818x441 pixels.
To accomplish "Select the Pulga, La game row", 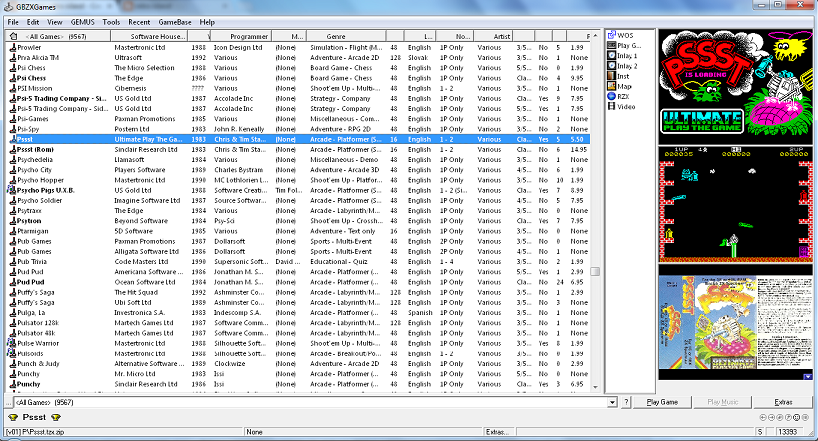I will click(299, 313).
